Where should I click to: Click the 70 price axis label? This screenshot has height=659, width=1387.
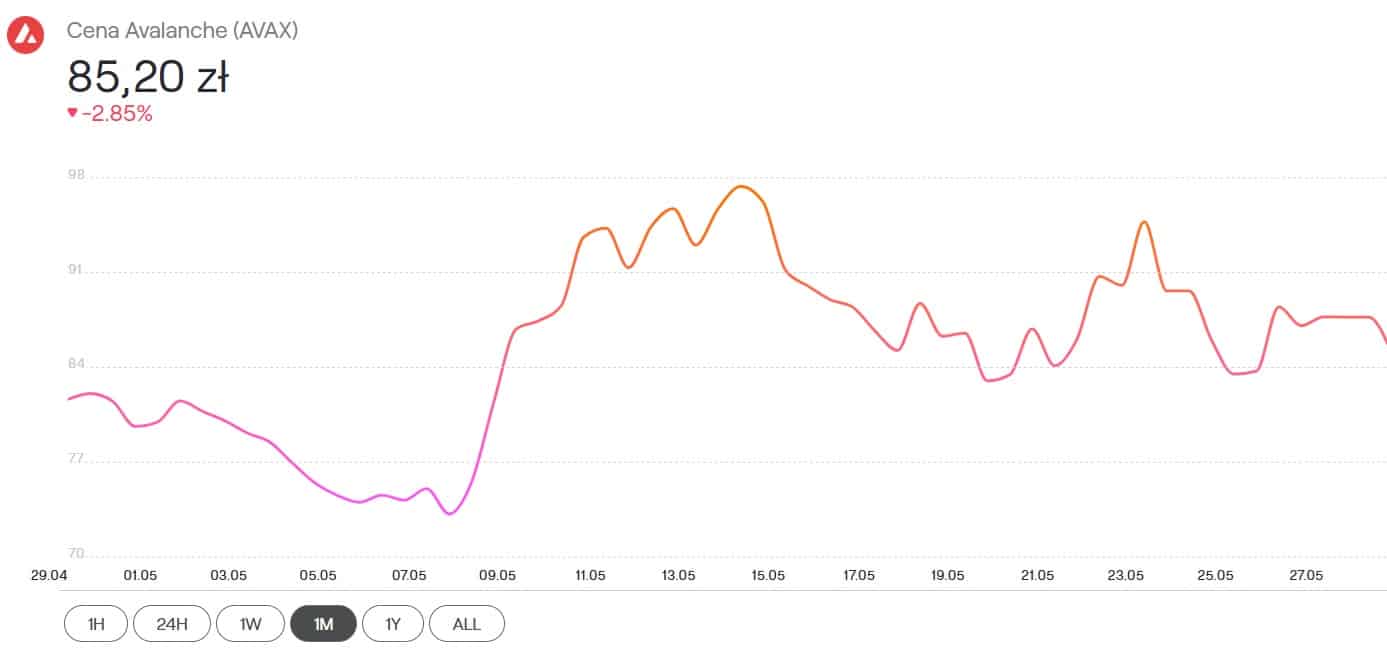pyautogui.click(x=76, y=553)
